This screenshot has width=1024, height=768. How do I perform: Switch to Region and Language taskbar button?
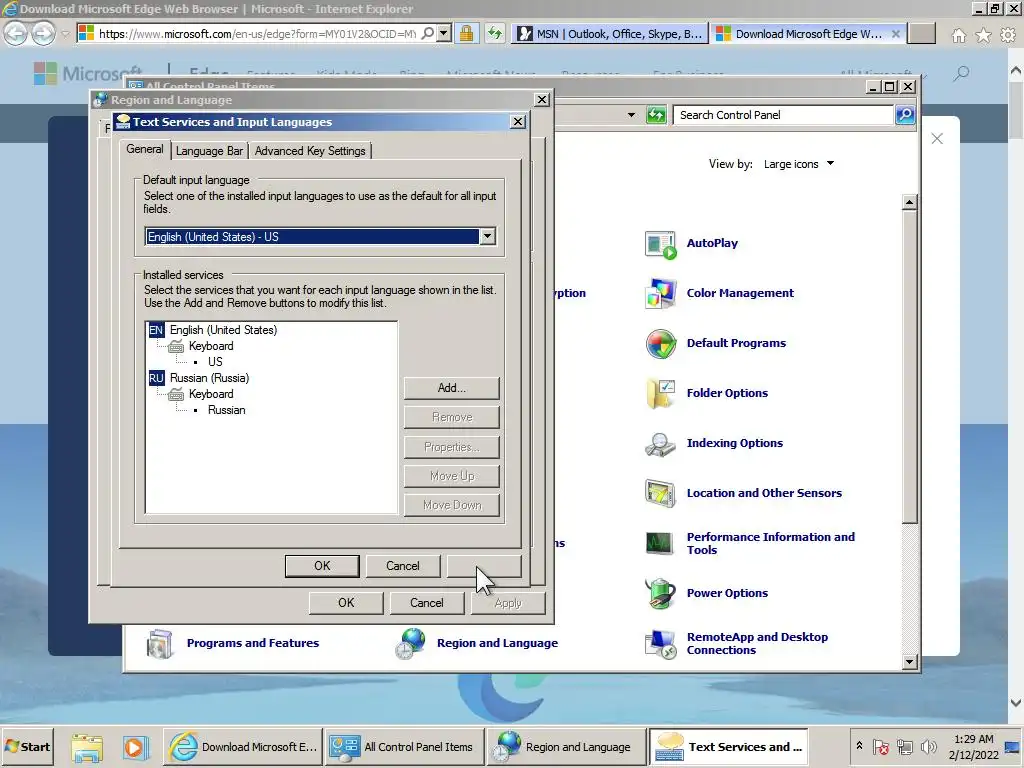pos(566,746)
